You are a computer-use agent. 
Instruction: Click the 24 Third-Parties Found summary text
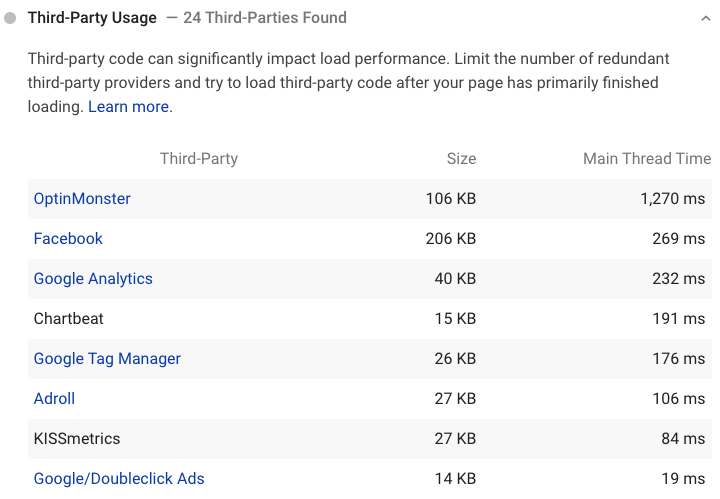pyautogui.click(x=265, y=18)
